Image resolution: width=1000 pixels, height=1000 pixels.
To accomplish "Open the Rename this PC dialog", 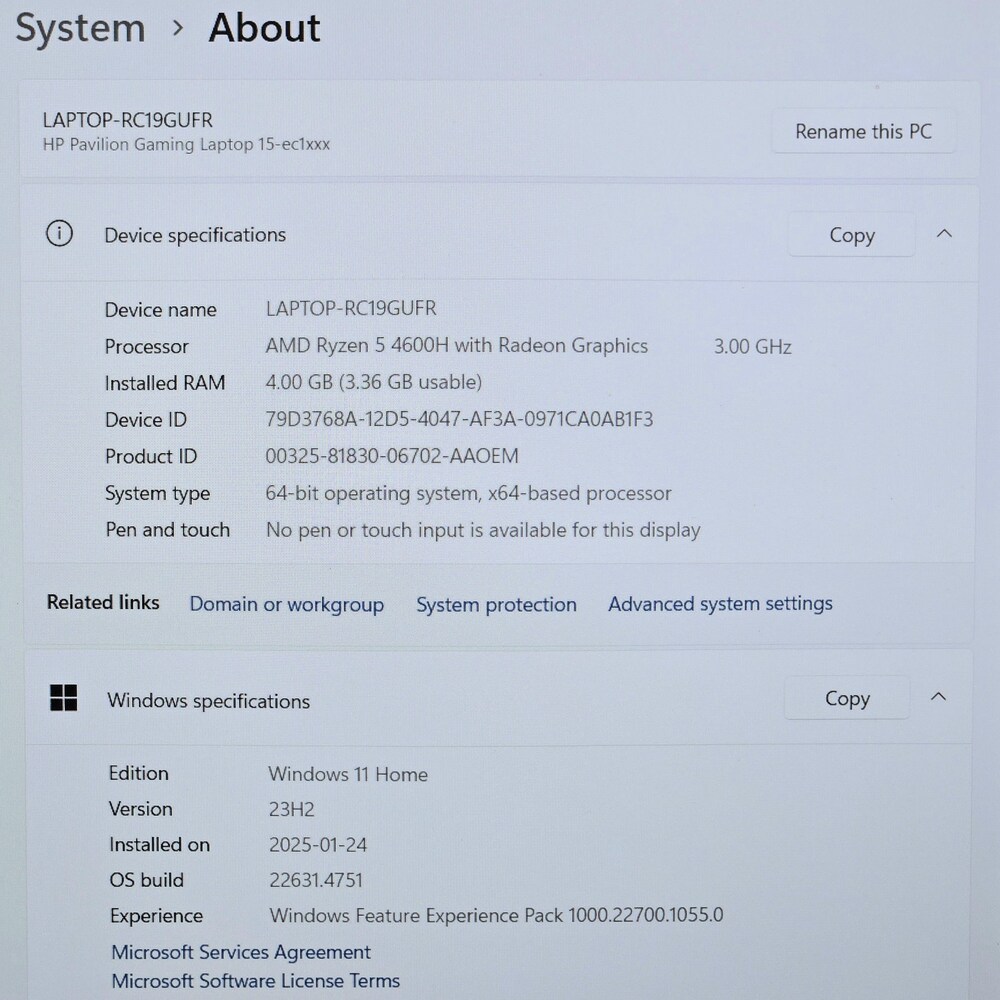I will (863, 131).
